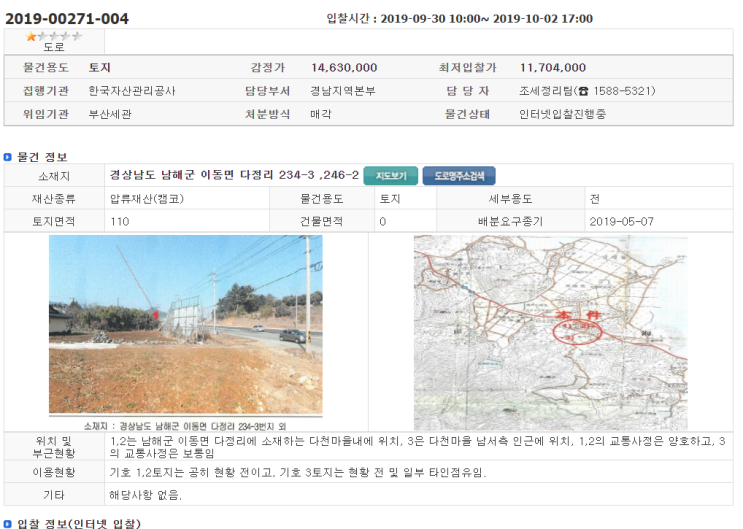Select 매각 disposal method value
Viewport: 743px width, 529px height.
click(321, 114)
